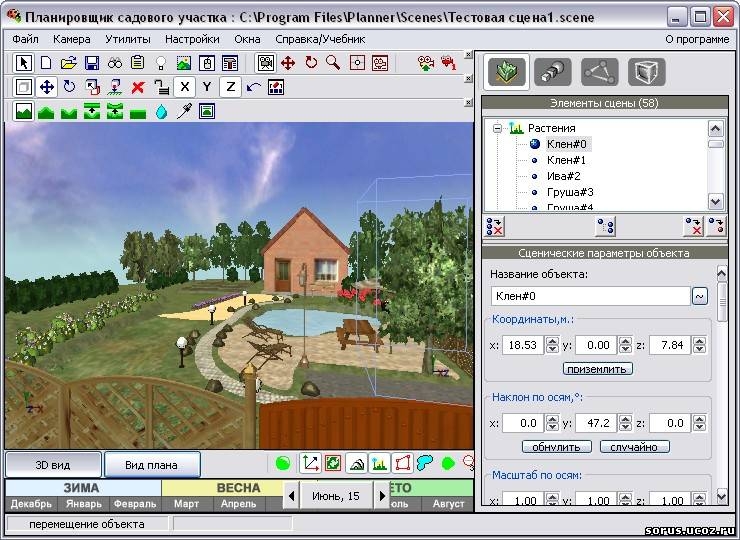
Task: Switch to the Вид плана tab
Action: [151, 465]
